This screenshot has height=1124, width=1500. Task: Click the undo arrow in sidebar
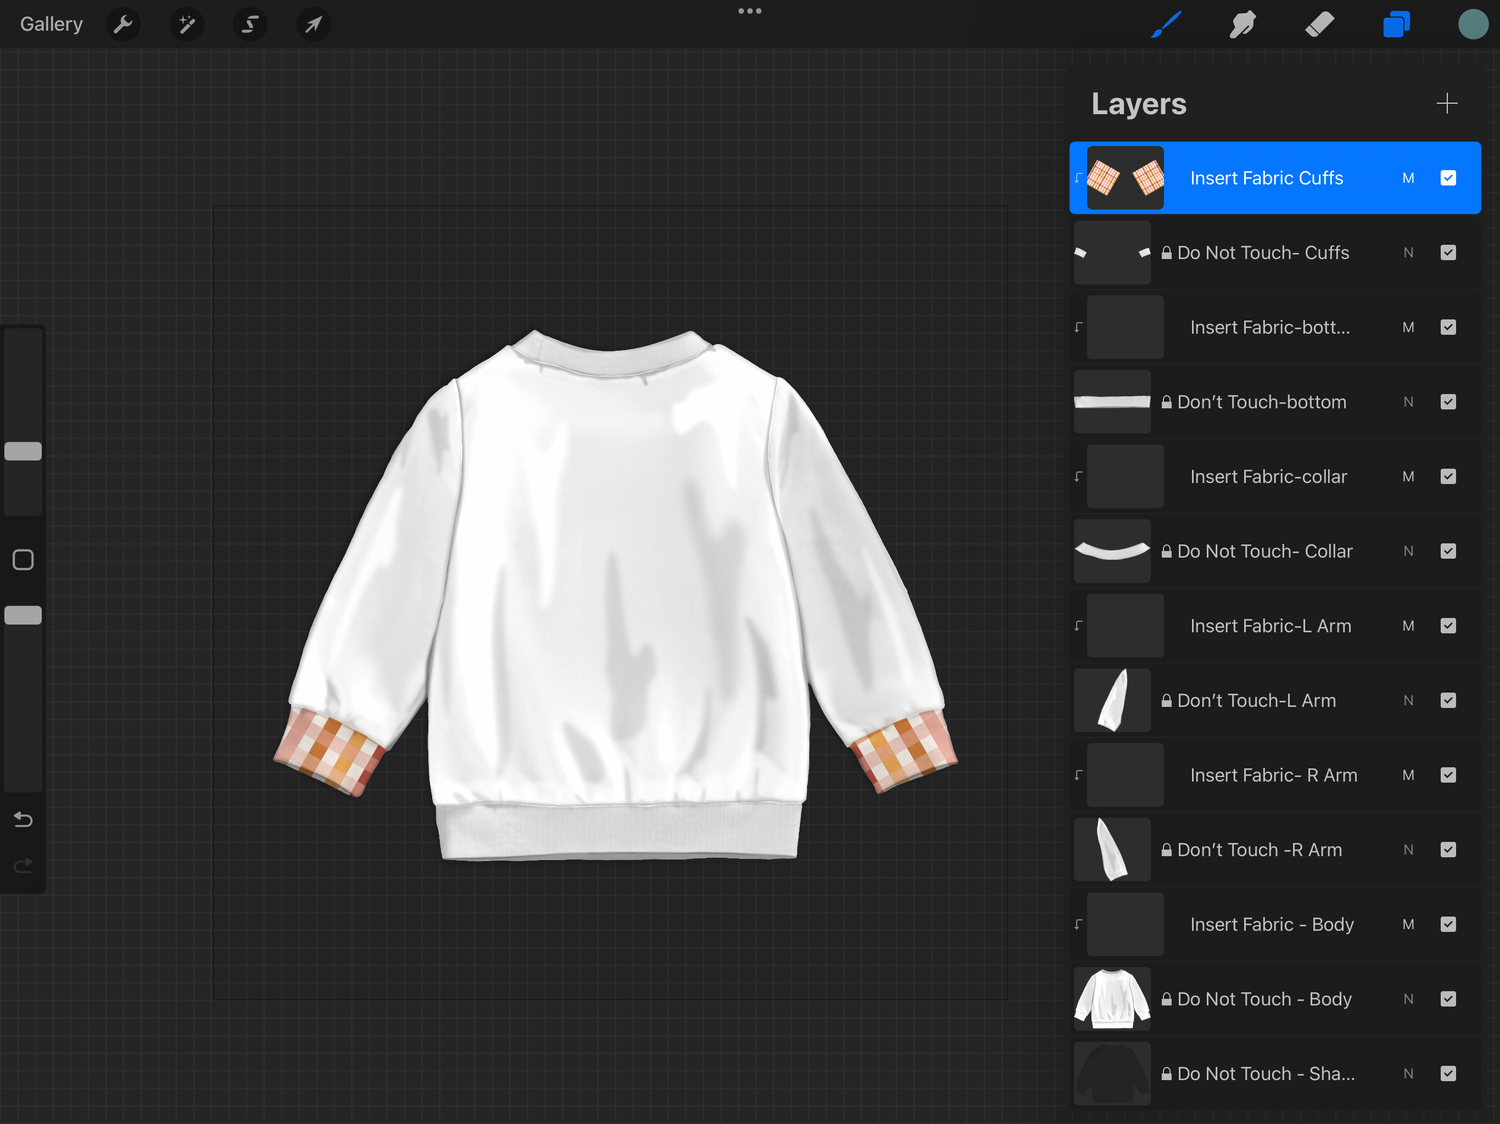[x=23, y=820]
